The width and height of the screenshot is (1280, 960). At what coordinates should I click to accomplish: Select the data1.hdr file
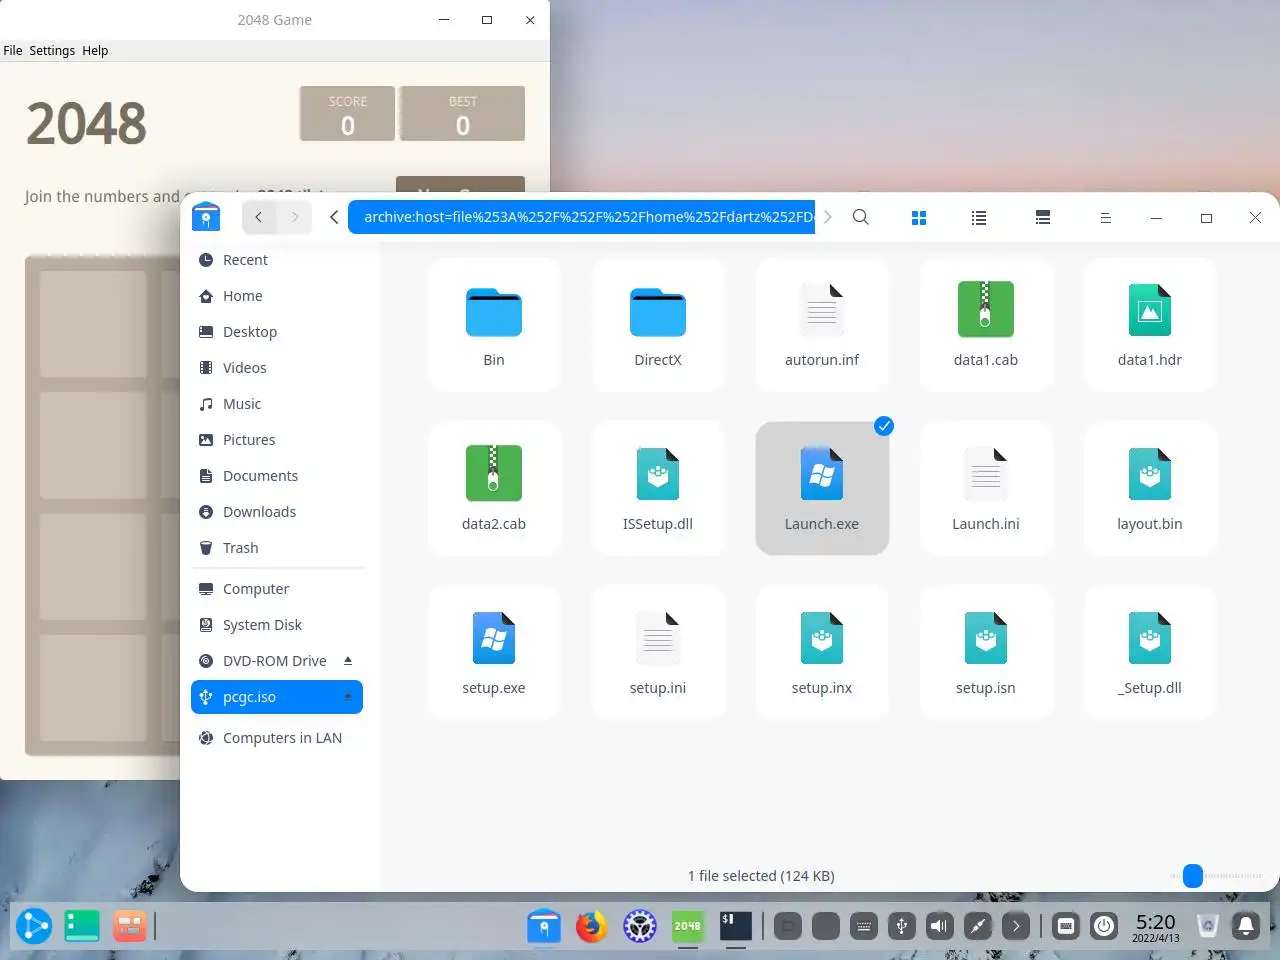click(x=1150, y=325)
